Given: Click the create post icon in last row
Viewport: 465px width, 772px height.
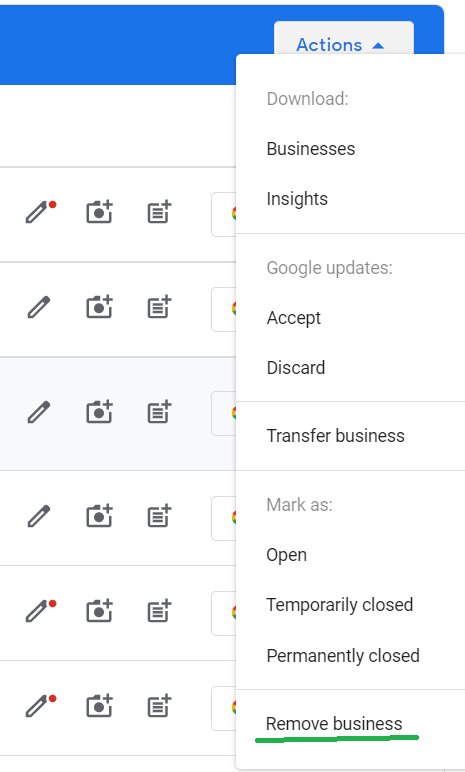Looking at the screenshot, I should point(159,707).
